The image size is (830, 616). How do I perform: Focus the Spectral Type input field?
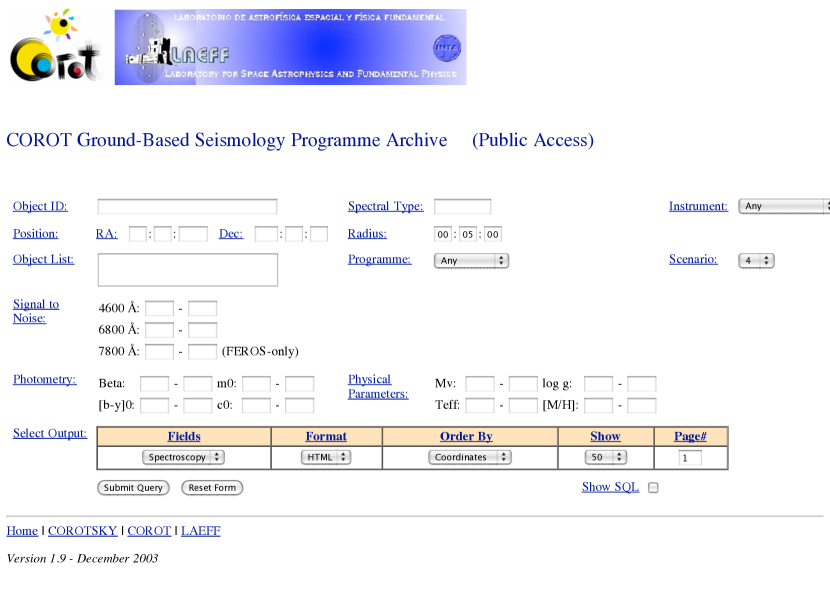pyautogui.click(x=462, y=206)
